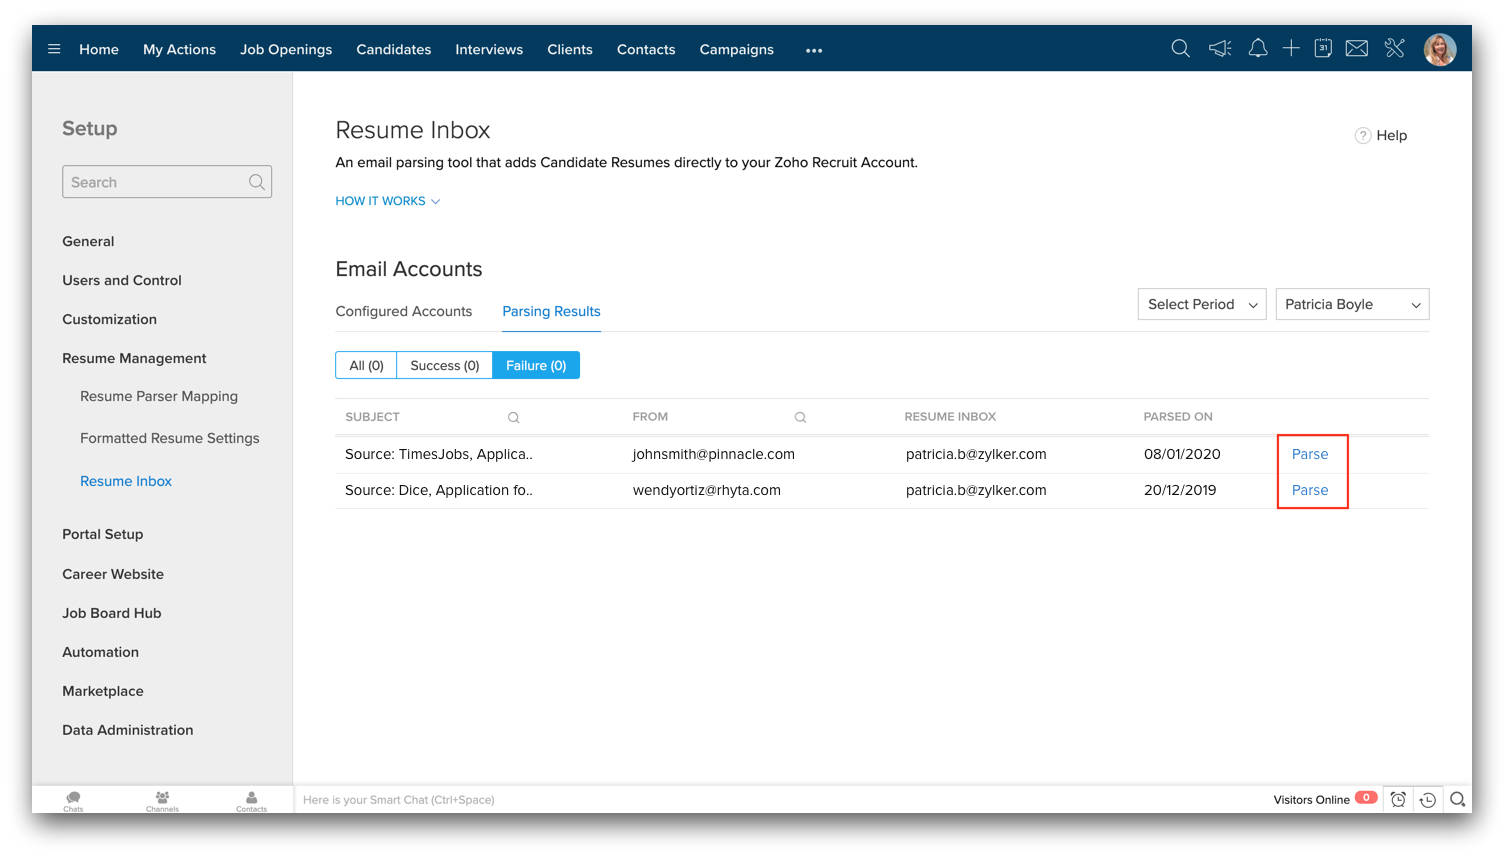Open the Select Period dropdown
This screenshot has height=856, width=1508.
(x=1202, y=304)
